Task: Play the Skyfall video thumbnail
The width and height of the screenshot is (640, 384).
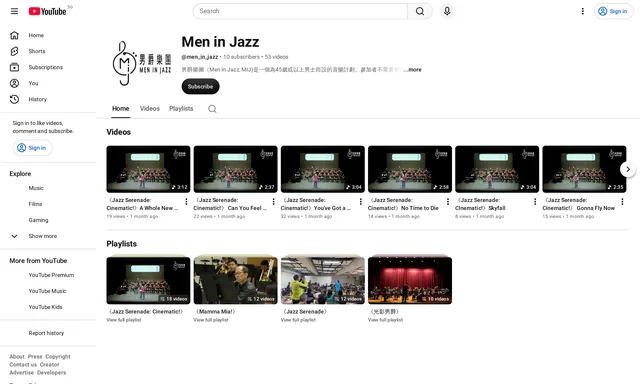Action: (497, 169)
